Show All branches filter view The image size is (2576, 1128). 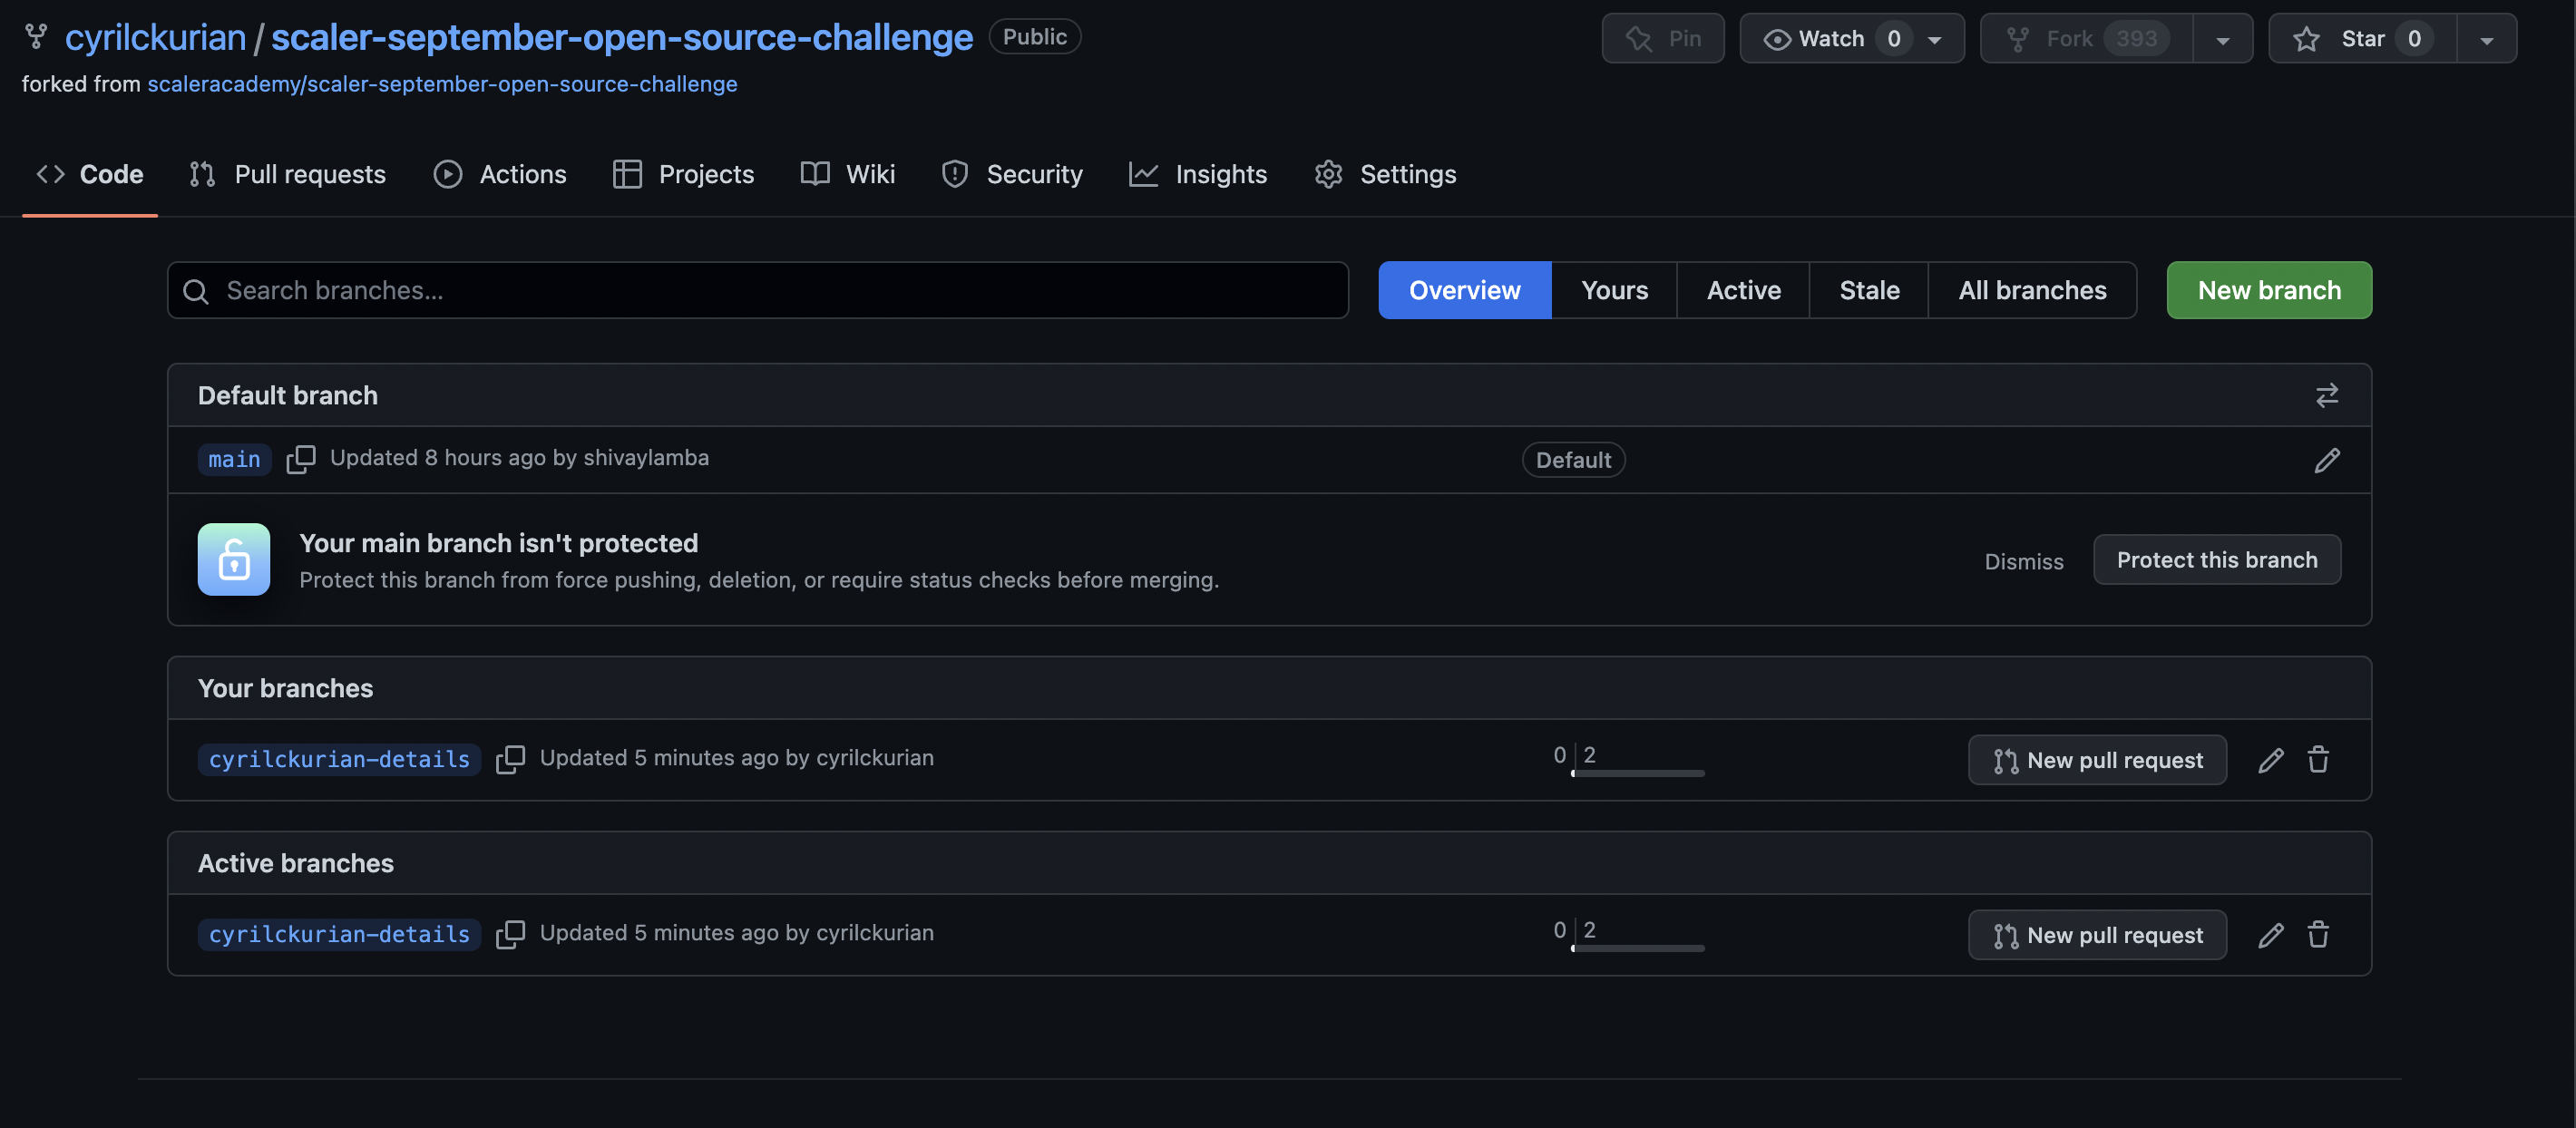(2032, 290)
